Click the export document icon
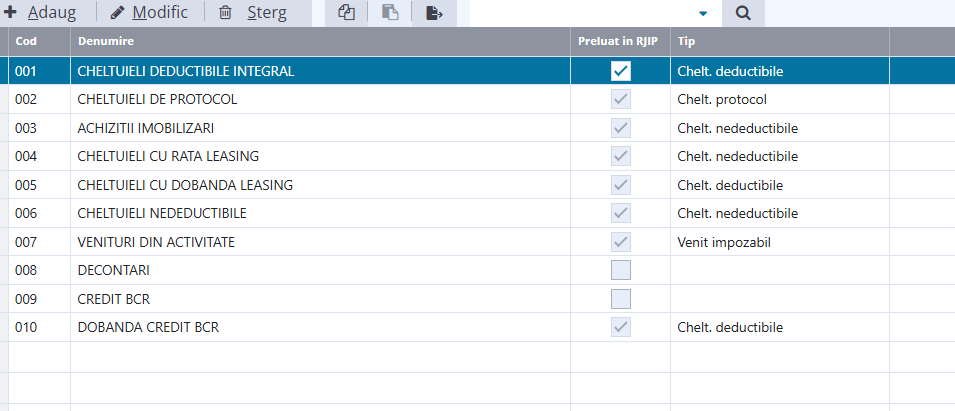 pos(434,13)
